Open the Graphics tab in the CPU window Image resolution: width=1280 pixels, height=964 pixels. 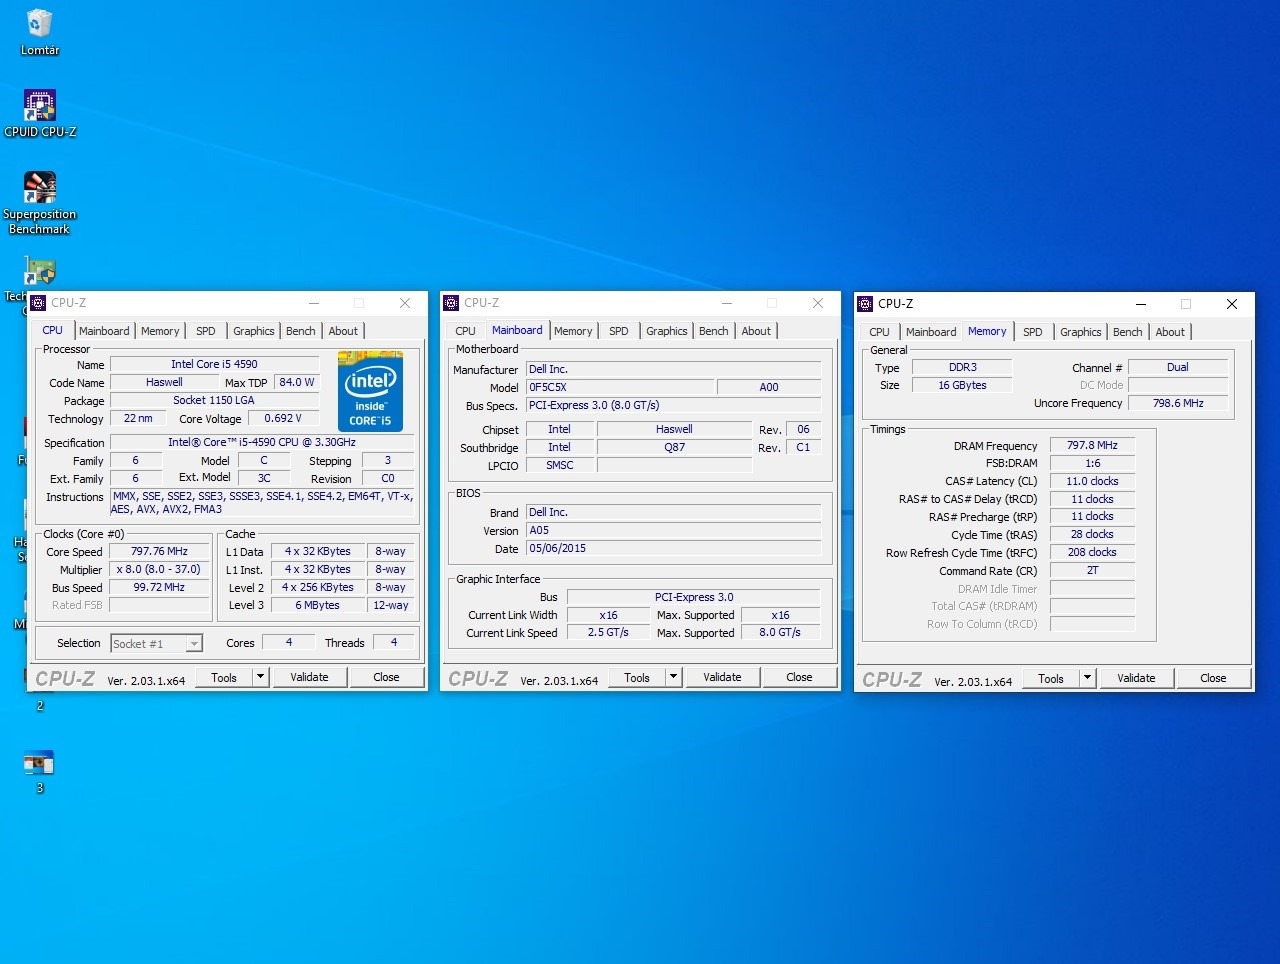point(254,331)
